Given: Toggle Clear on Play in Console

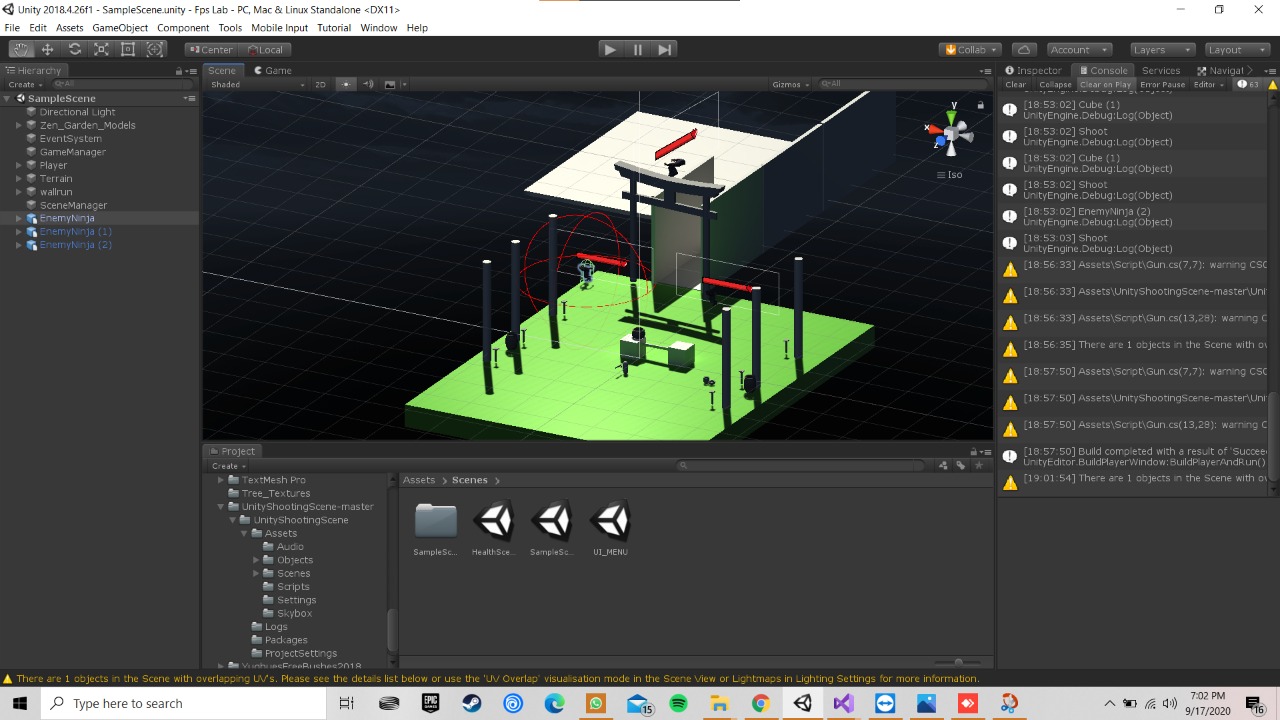Looking at the screenshot, I should tap(1105, 84).
